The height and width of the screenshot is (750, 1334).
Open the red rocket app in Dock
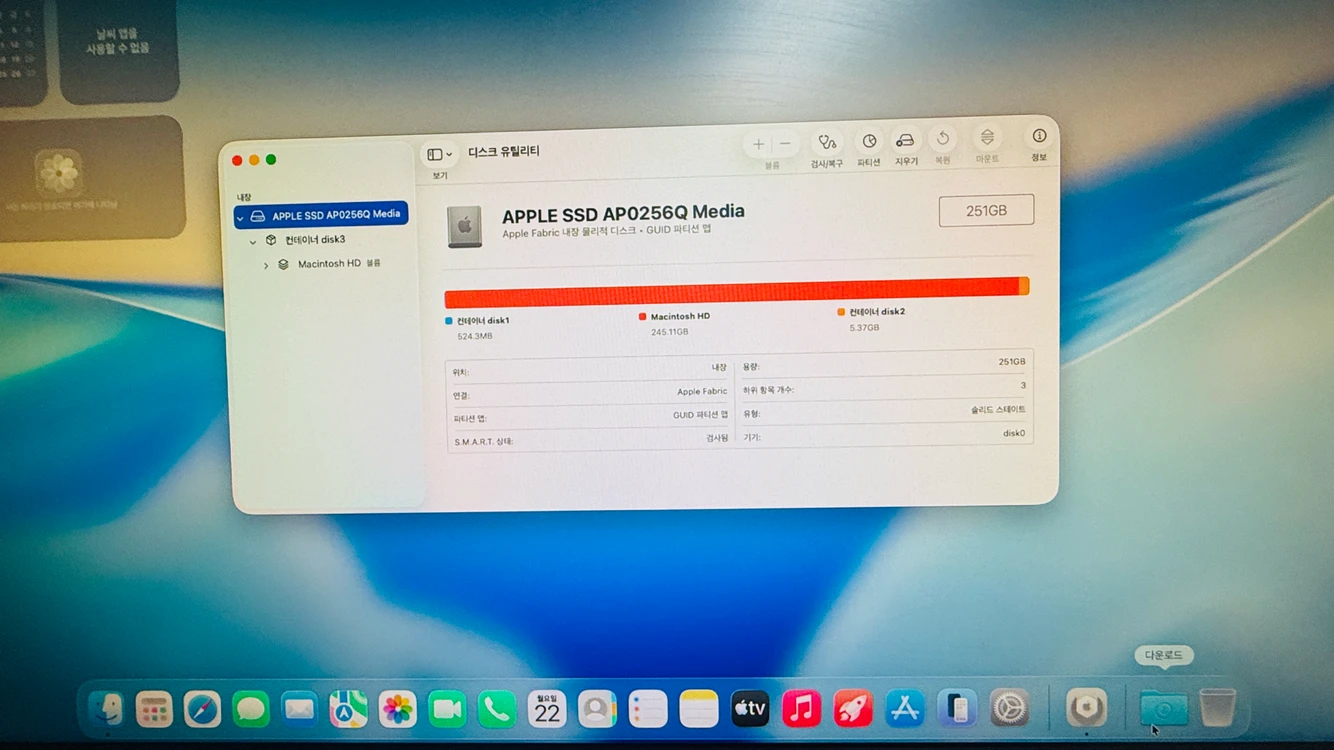tap(853, 709)
